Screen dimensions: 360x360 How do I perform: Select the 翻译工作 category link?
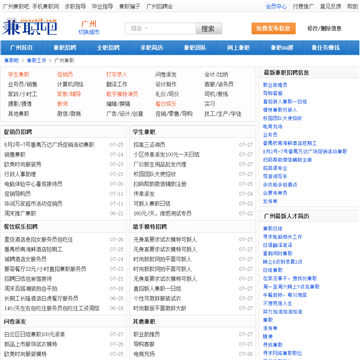pyautogui.click(x=117, y=84)
